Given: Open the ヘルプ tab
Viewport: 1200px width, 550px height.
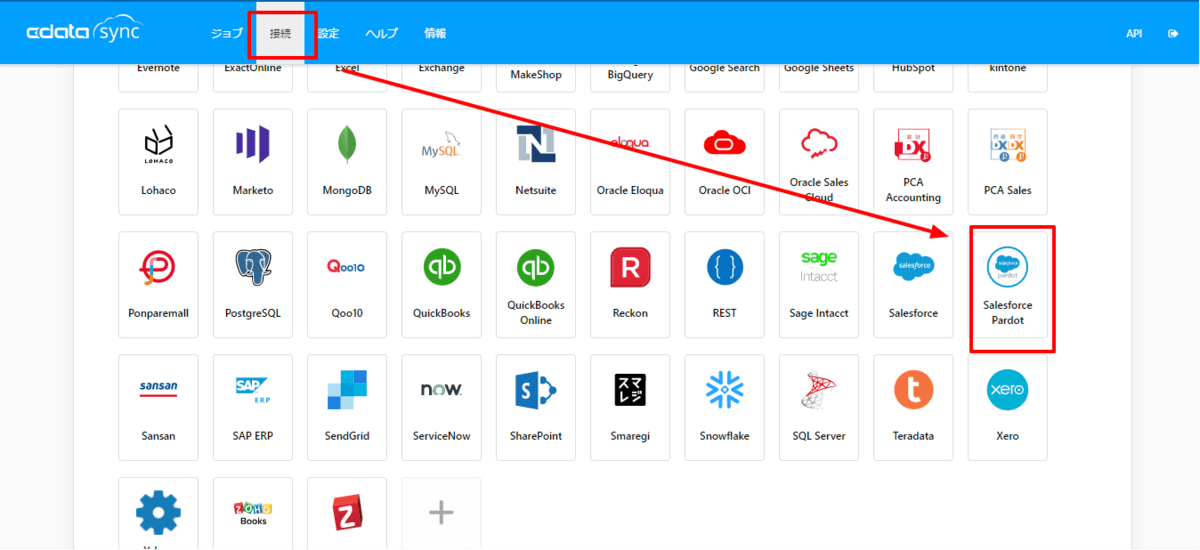Looking at the screenshot, I should (381, 33).
